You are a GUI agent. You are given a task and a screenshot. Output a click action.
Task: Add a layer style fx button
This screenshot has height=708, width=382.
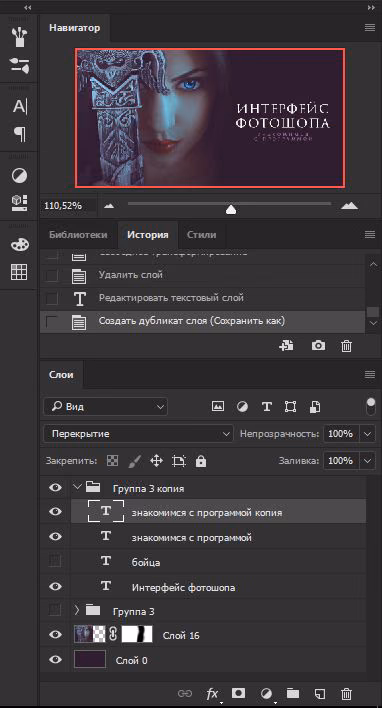[212, 694]
